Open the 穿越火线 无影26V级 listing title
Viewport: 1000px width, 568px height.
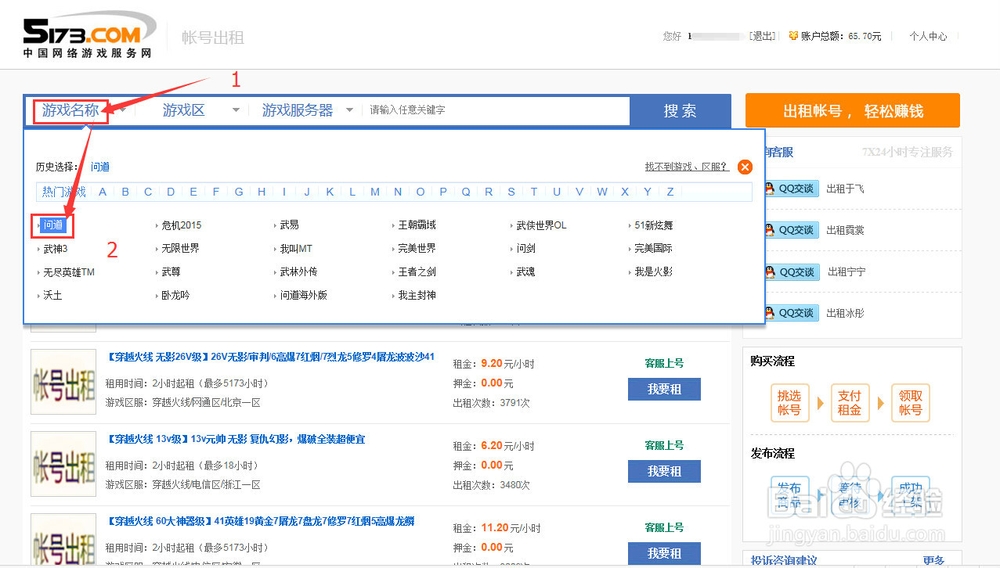pos(270,357)
